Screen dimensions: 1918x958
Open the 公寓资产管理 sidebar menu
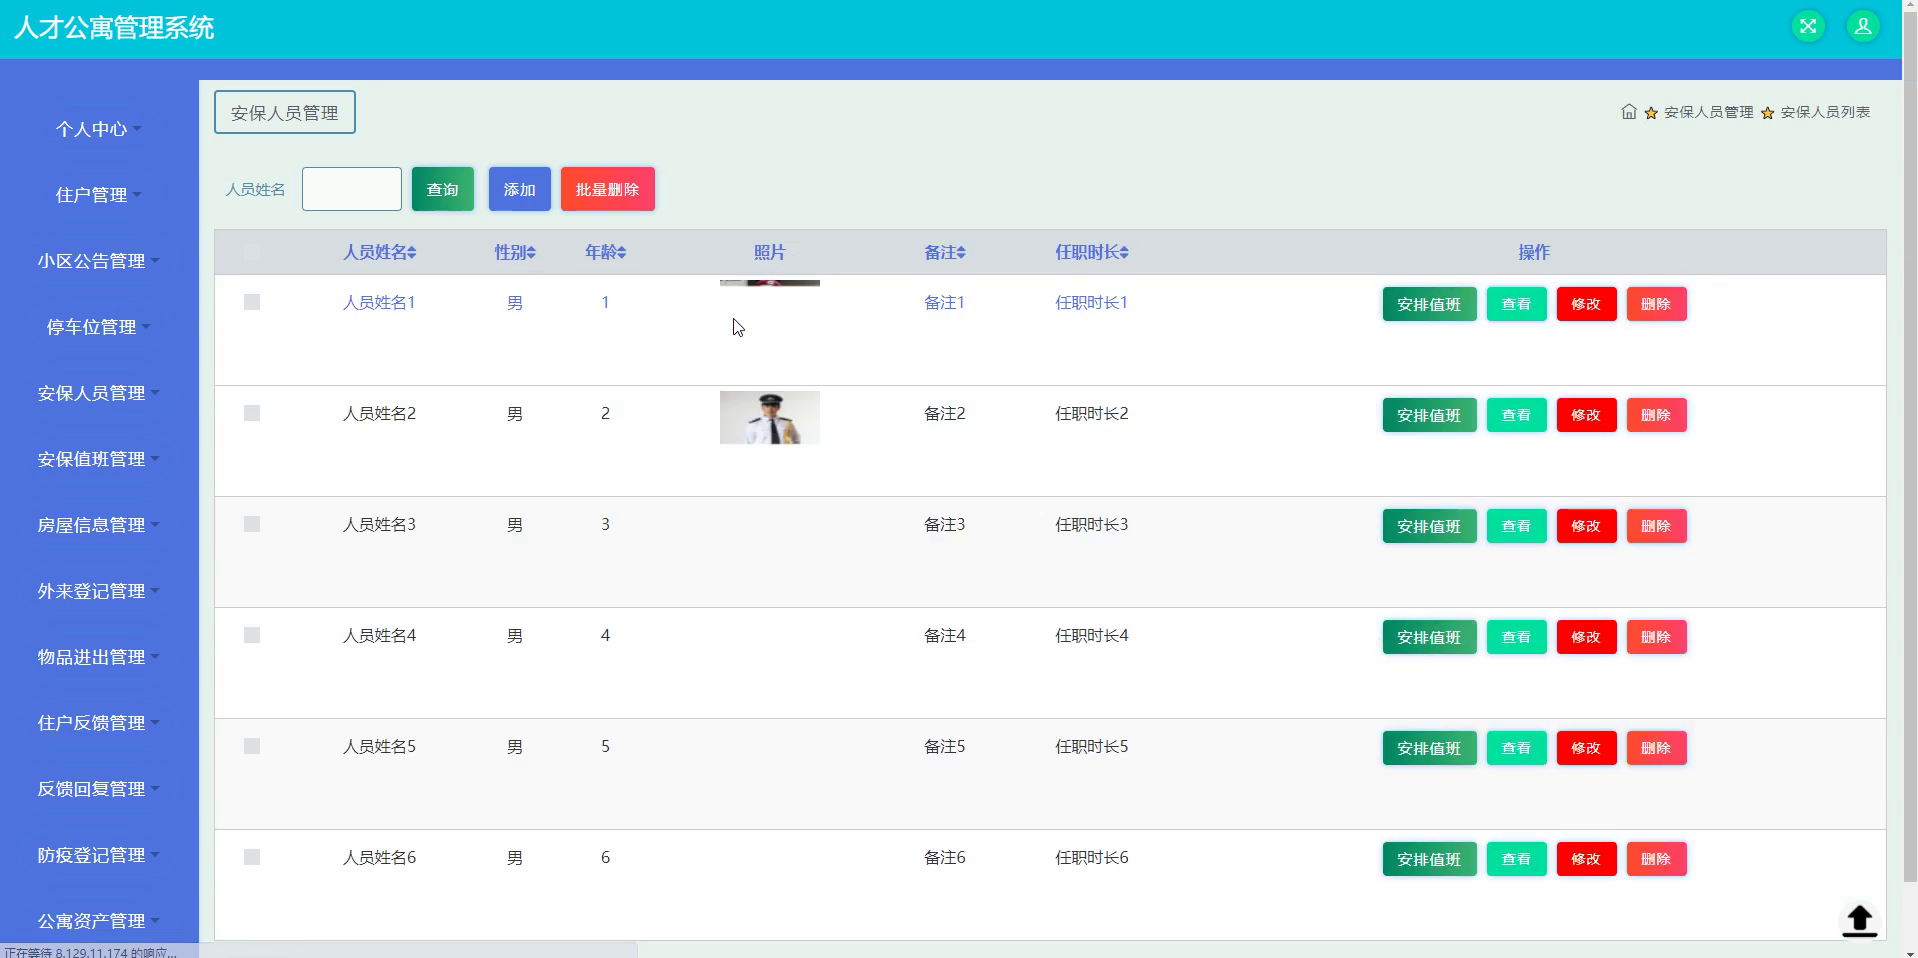point(99,921)
